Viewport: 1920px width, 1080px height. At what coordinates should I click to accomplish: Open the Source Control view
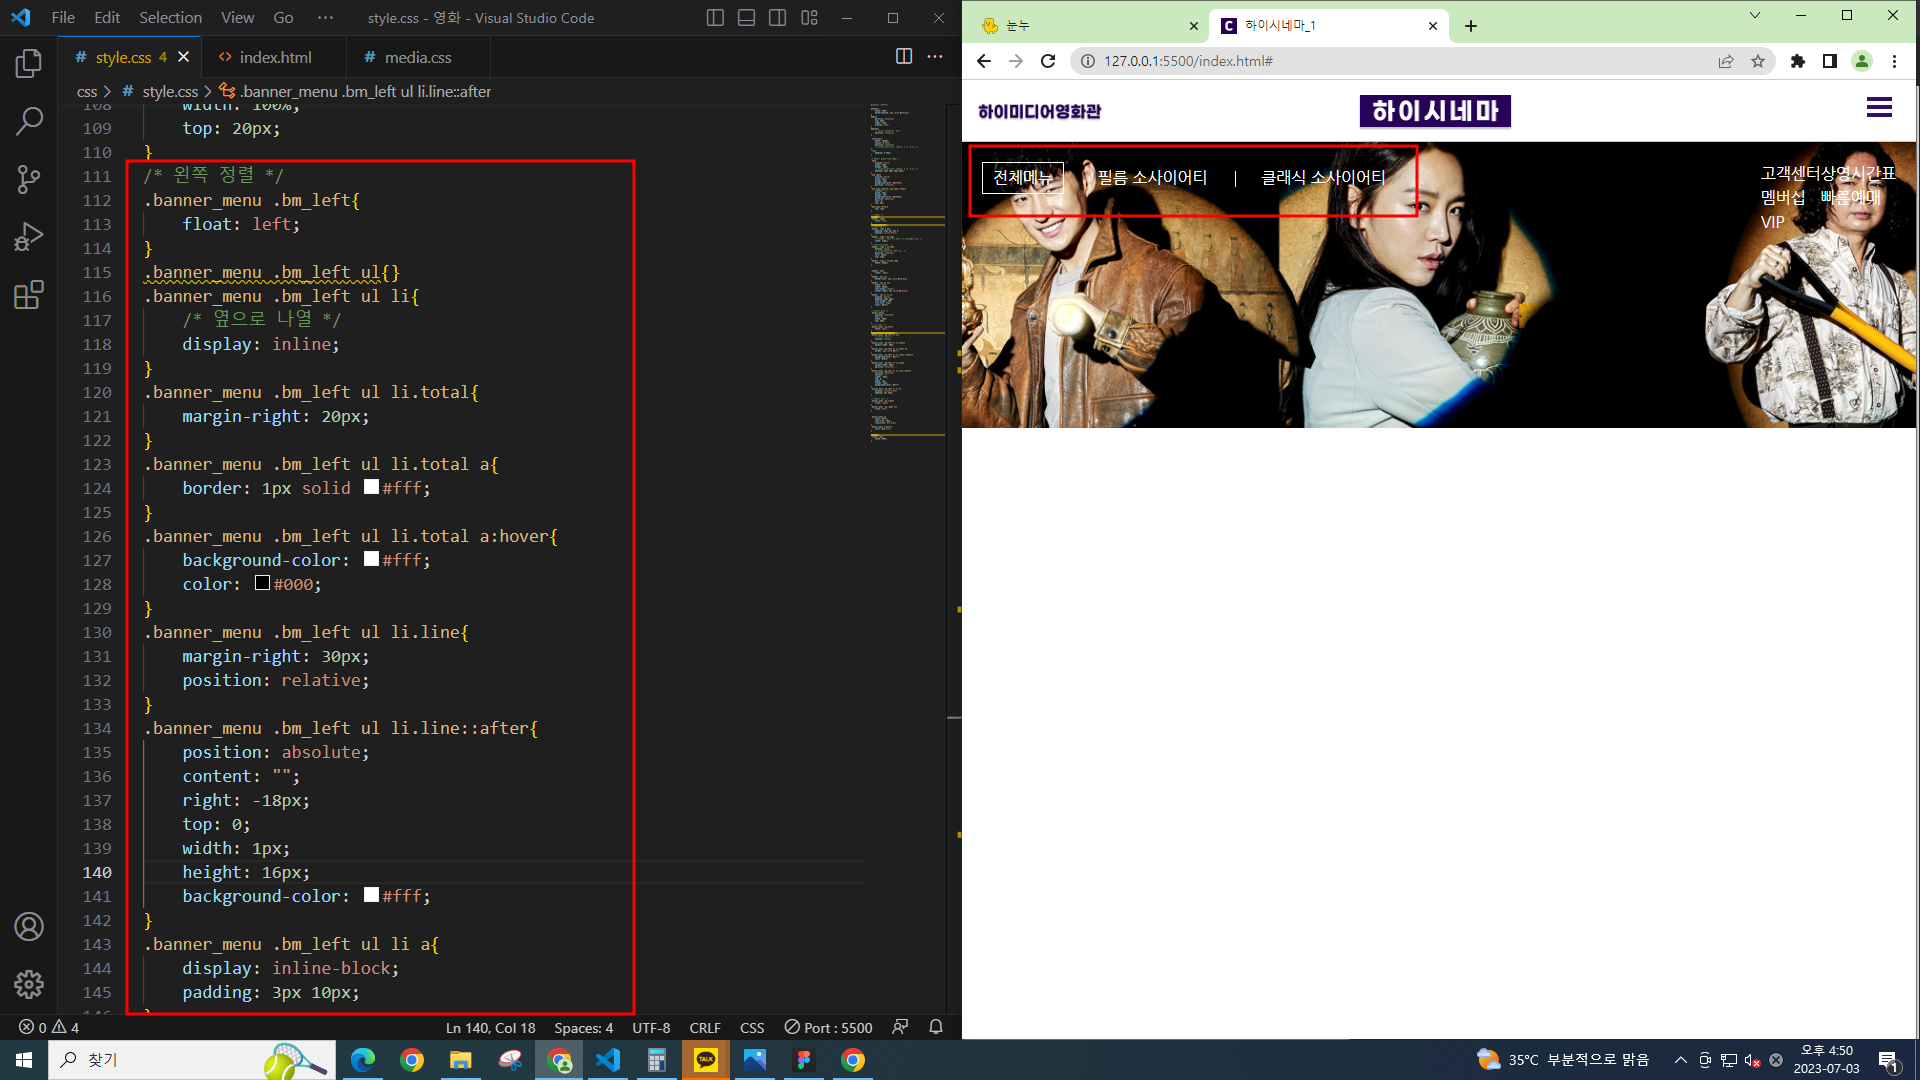click(x=29, y=179)
